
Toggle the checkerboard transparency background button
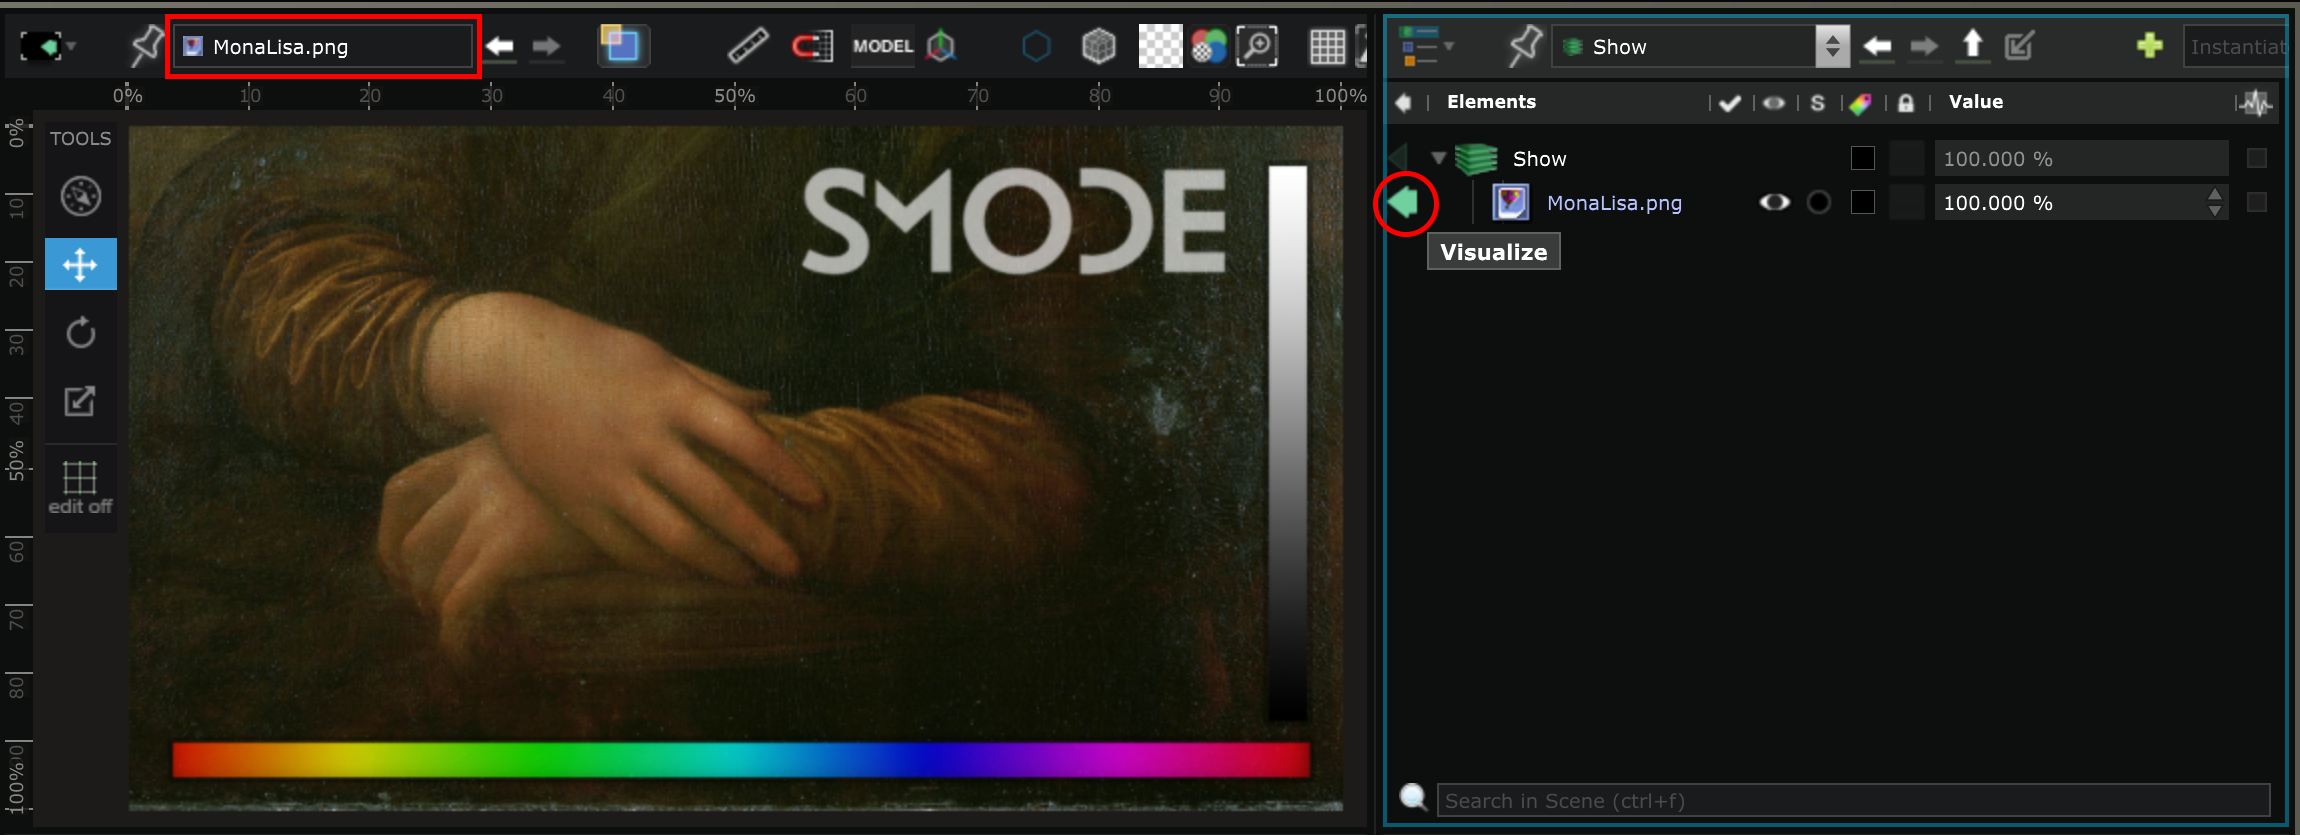coord(1160,46)
